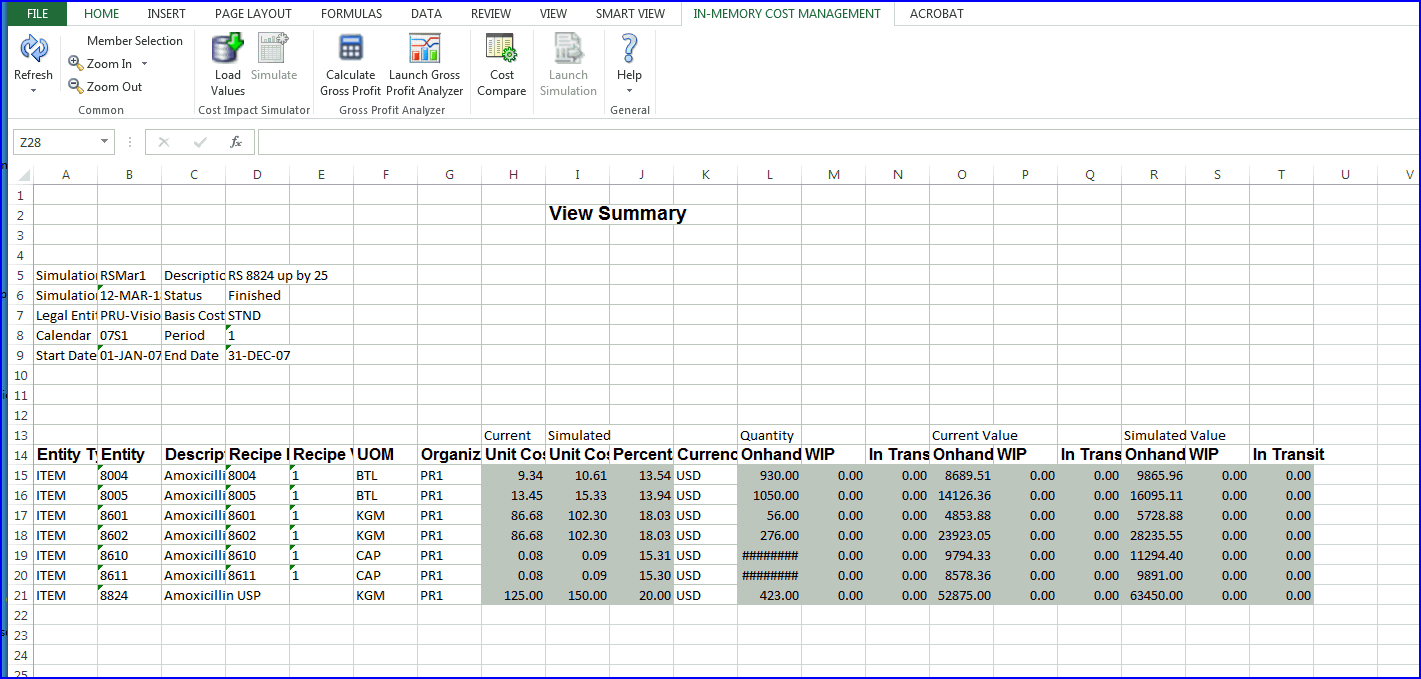The width and height of the screenshot is (1421, 679).
Task: Select column header L
Action: 769,175
